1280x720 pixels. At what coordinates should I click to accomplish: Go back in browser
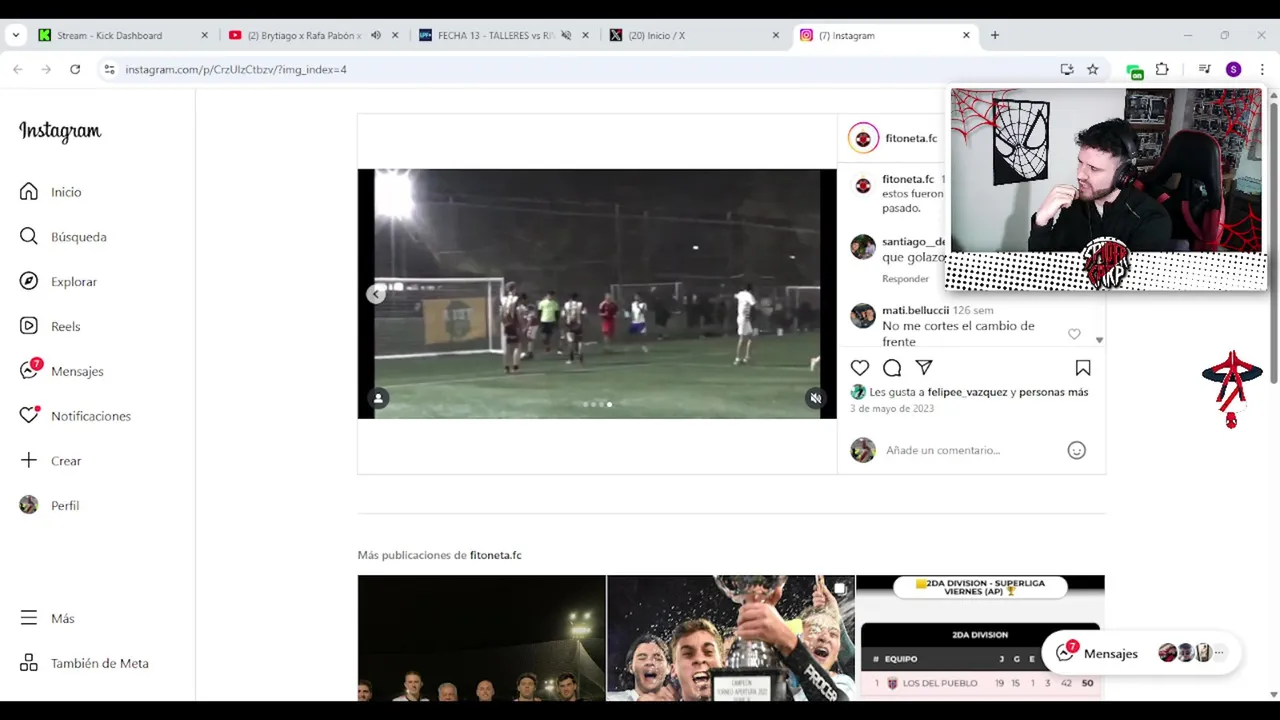[x=18, y=69]
